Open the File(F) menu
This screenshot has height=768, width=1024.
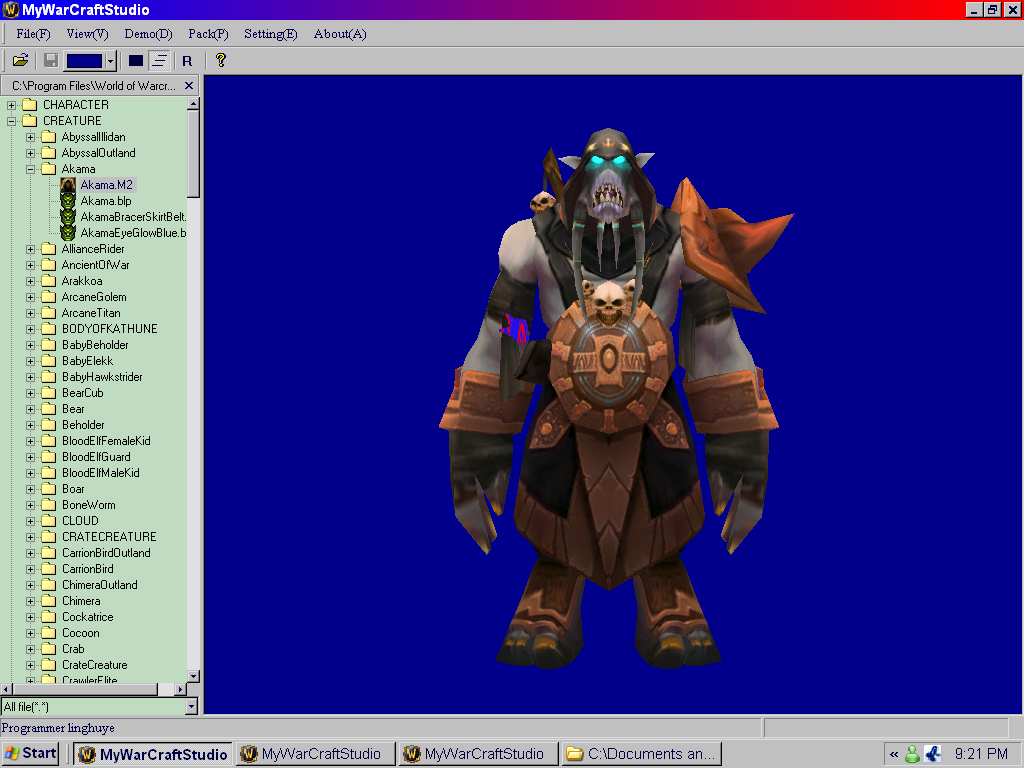(33, 34)
